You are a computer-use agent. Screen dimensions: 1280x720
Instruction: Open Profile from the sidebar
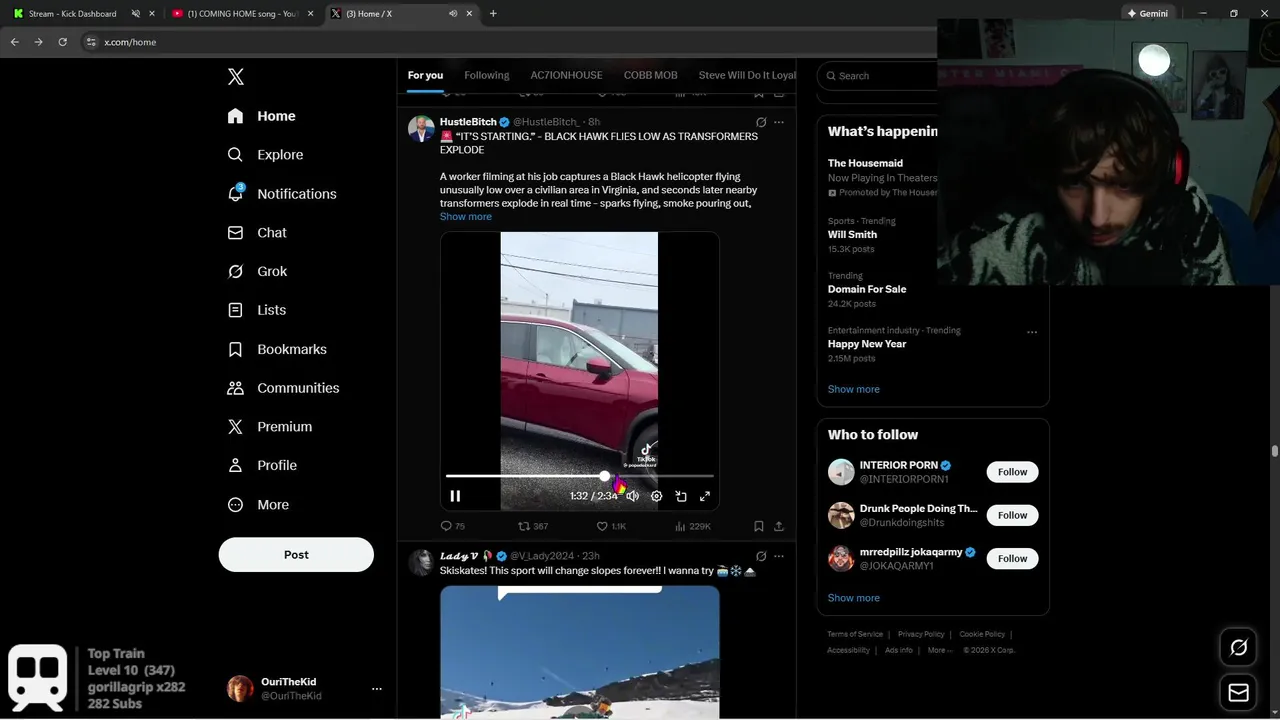click(x=263, y=465)
